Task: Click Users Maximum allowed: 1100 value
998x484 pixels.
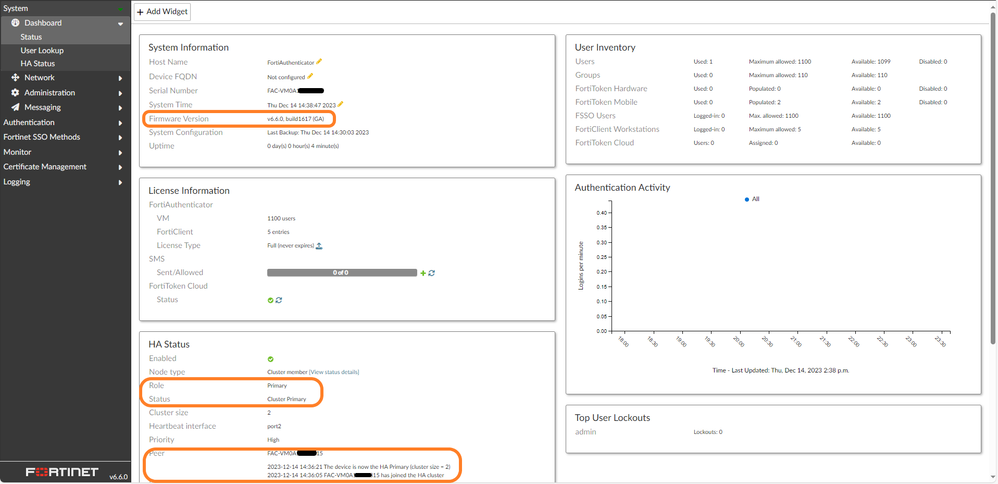Action: (780, 62)
